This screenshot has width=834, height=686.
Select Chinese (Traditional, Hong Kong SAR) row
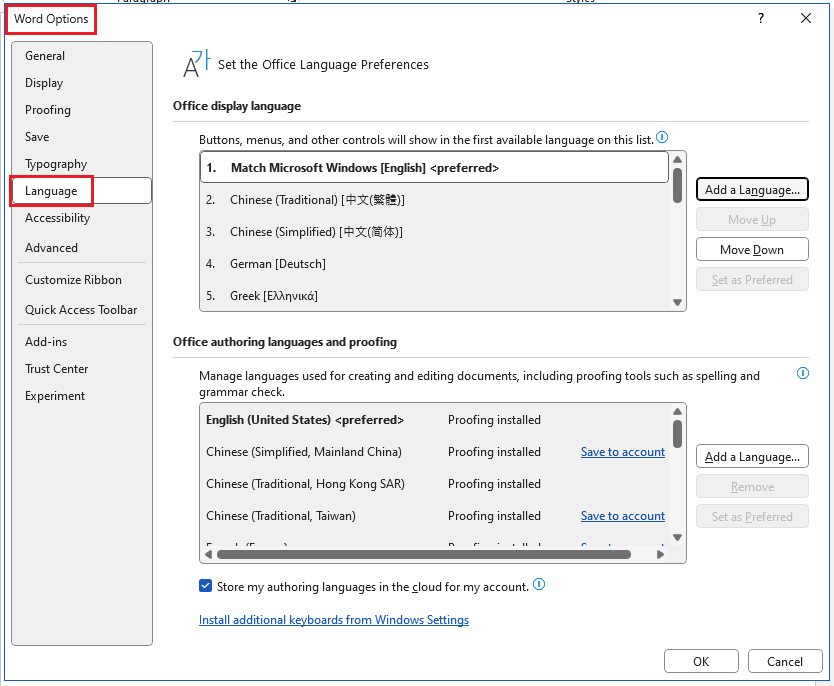(436, 484)
